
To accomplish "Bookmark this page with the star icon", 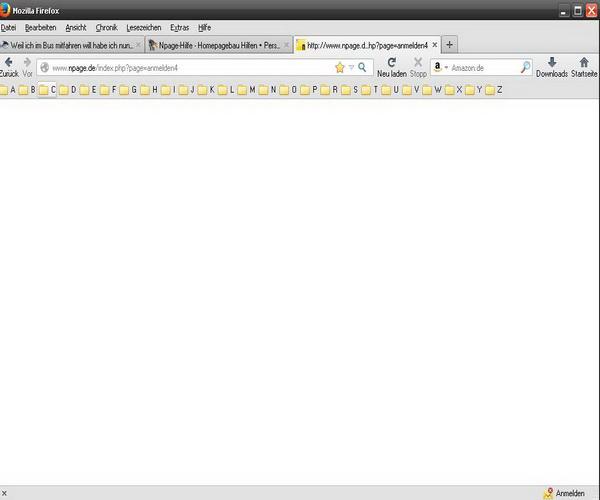I will pyautogui.click(x=339, y=67).
